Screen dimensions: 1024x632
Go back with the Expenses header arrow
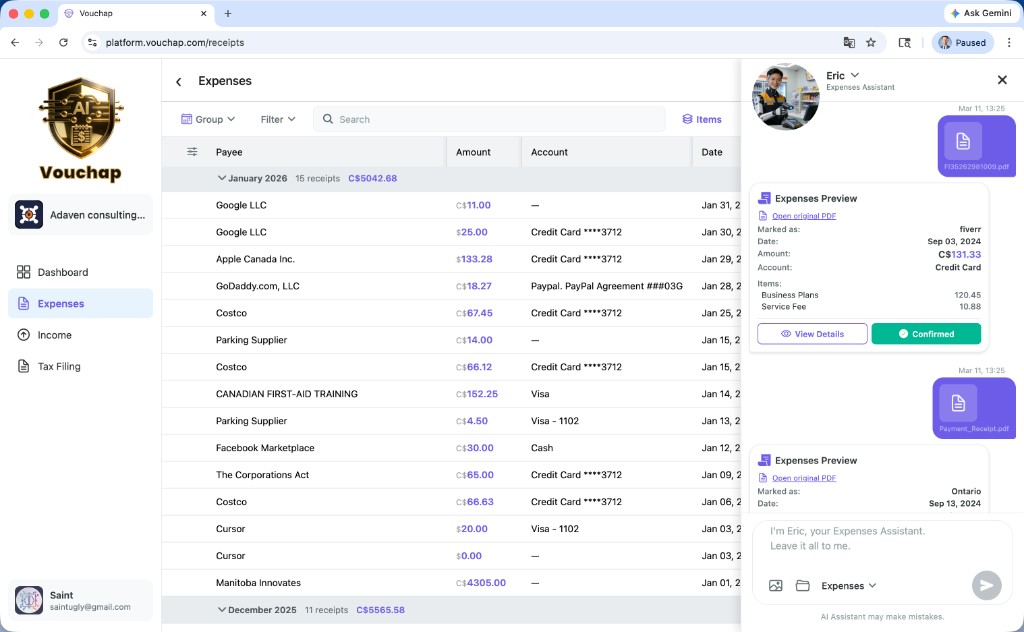pos(178,82)
